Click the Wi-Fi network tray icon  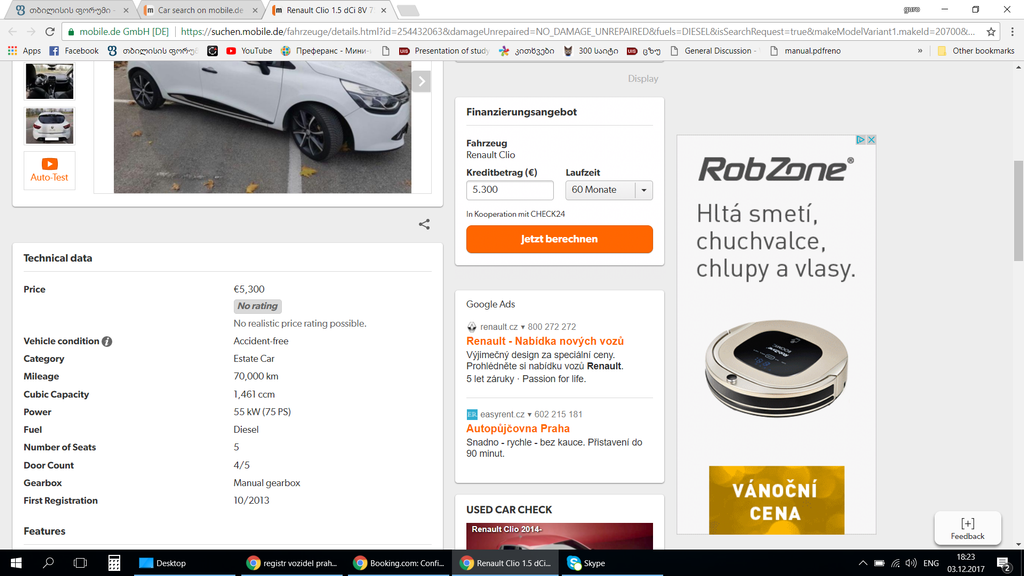point(895,563)
